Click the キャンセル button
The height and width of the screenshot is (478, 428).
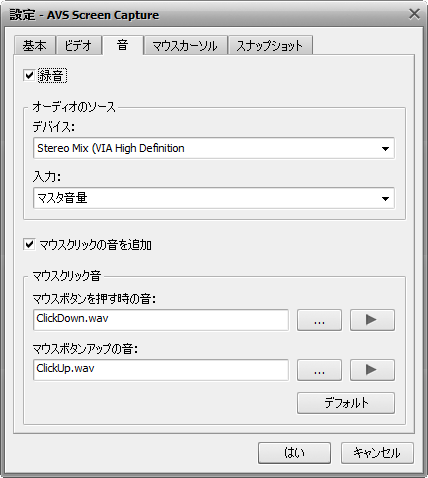tap(377, 453)
